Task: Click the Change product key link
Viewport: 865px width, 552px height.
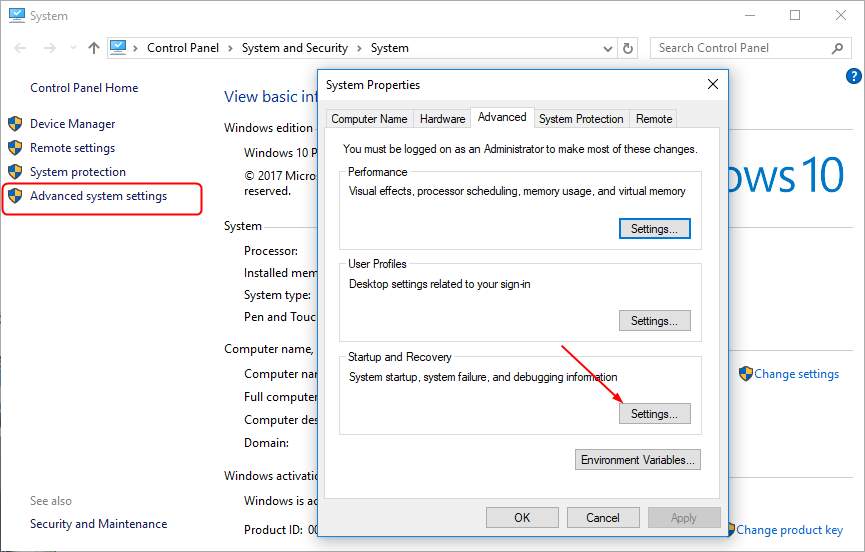Action: [789, 530]
